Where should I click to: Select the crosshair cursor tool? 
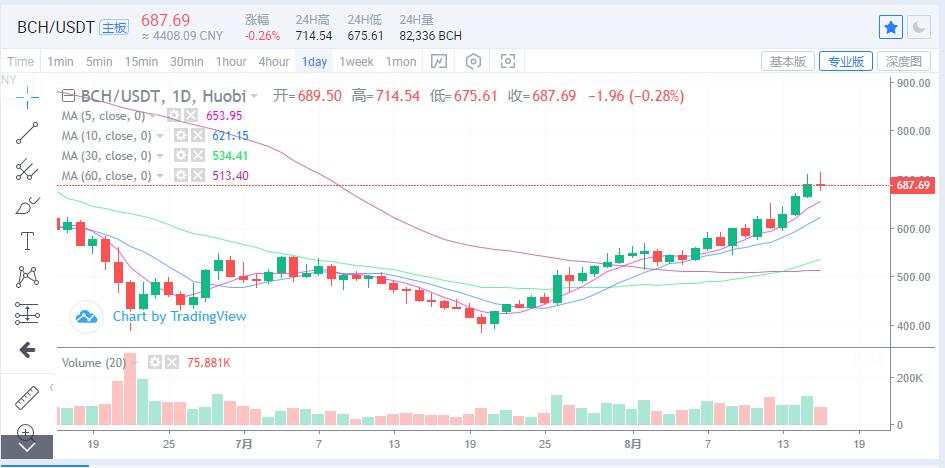(x=27, y=96)
